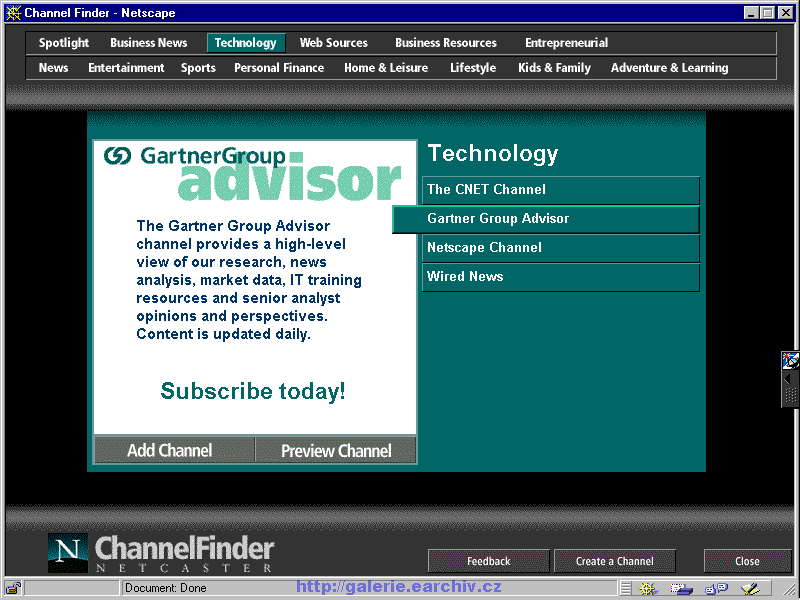The width and height of the screenshot is (800, 600).
Task: Click the Preview Channel button
Action: coord(336,450)
